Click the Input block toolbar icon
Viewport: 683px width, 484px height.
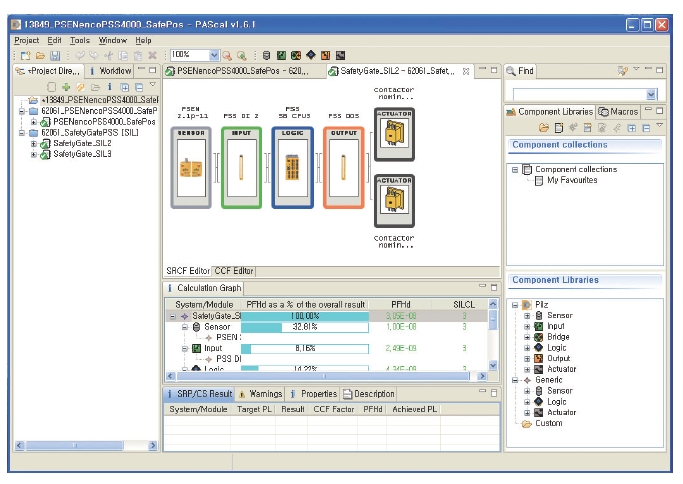click(281, 55)
